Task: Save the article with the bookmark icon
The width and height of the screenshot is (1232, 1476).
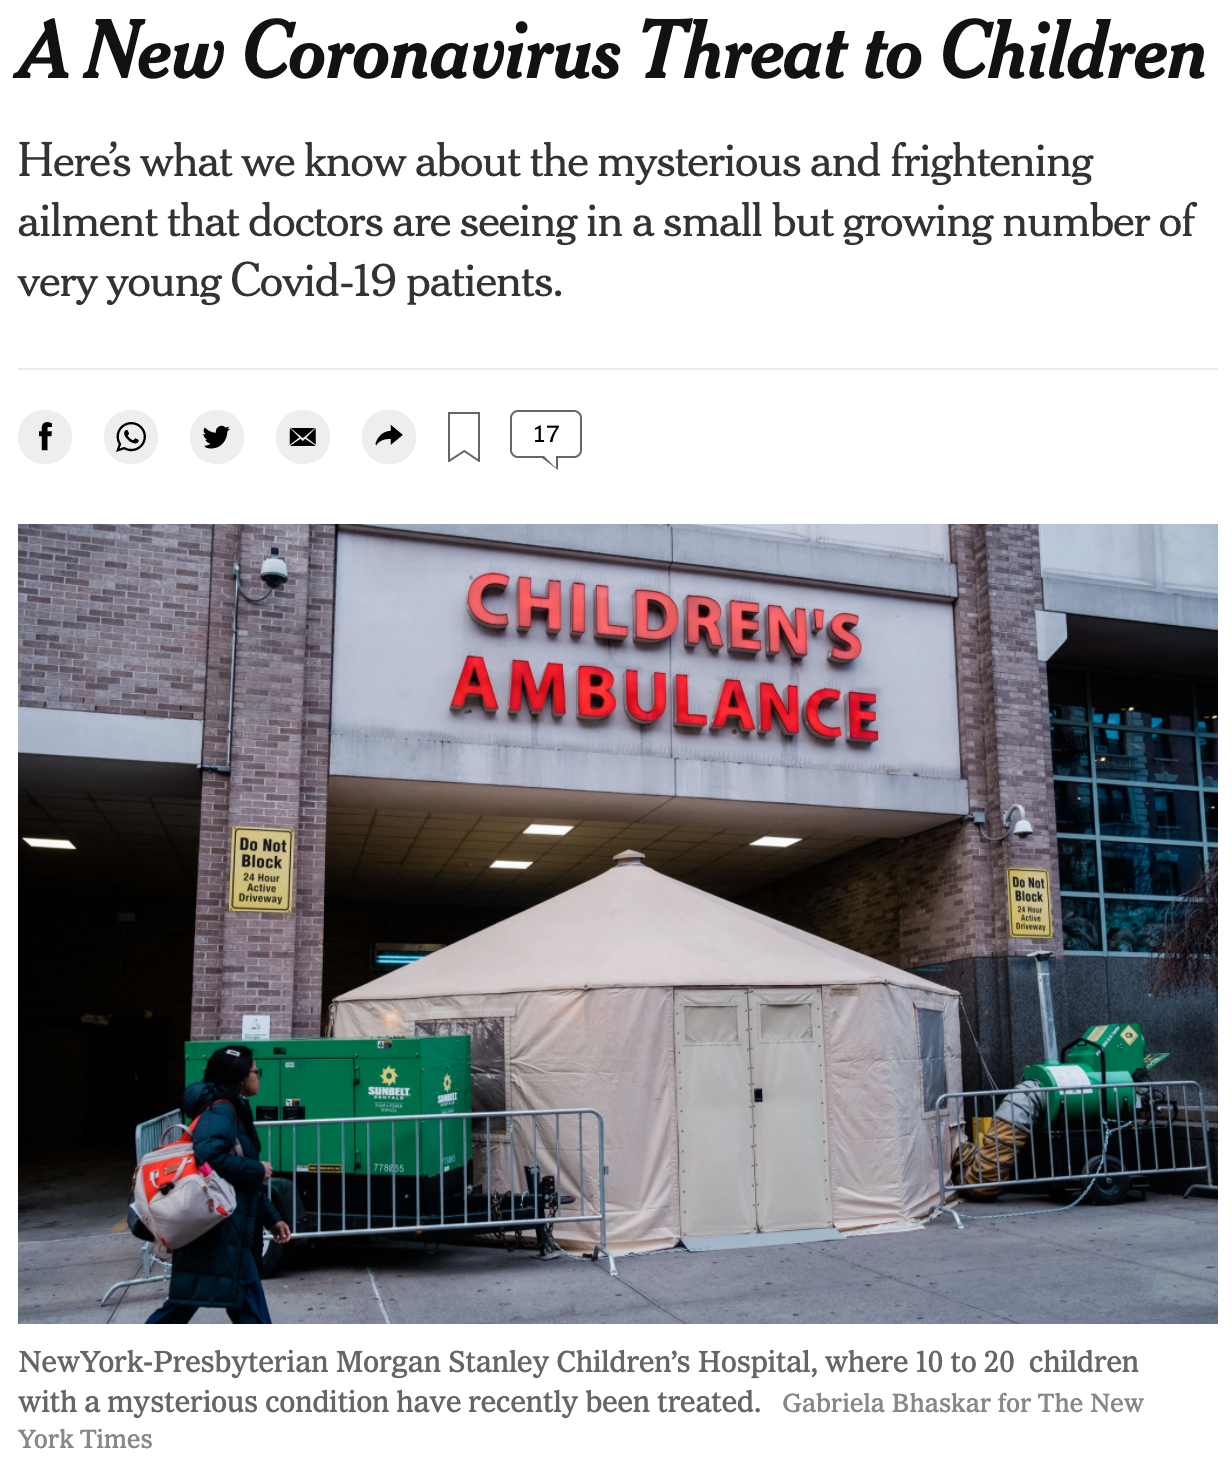Action: [463, 437]
